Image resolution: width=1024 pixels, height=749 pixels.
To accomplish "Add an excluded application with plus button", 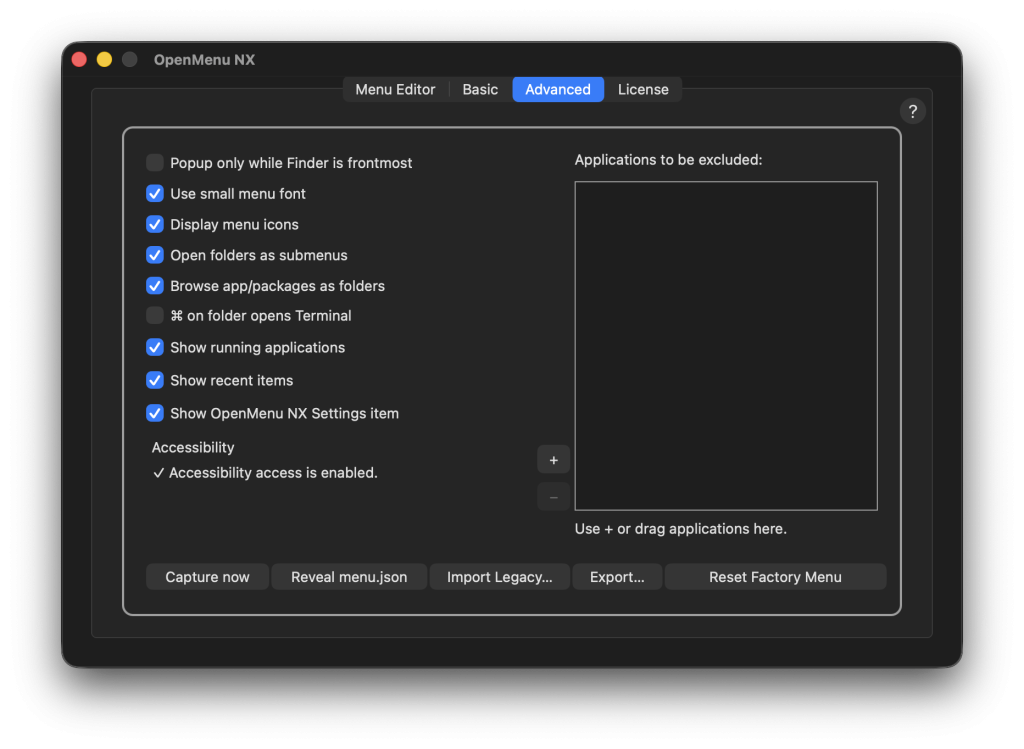I will pyautogui.click(x=553, y=460).
